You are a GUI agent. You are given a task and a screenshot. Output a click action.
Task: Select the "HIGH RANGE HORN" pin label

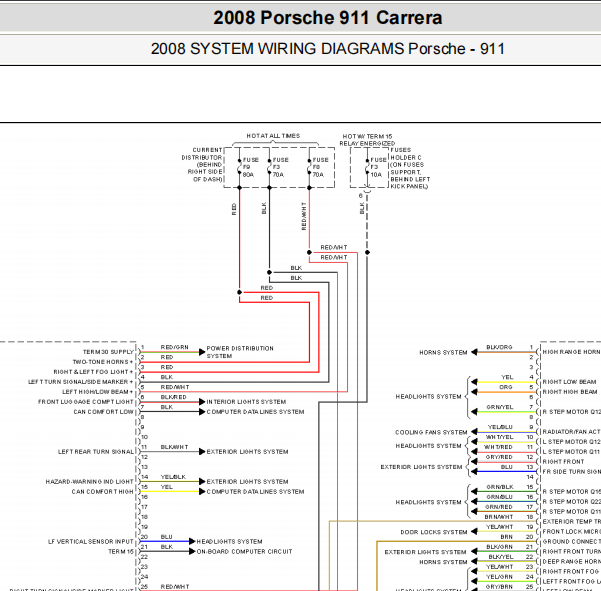pyautogui.click(x=571, y=352)
